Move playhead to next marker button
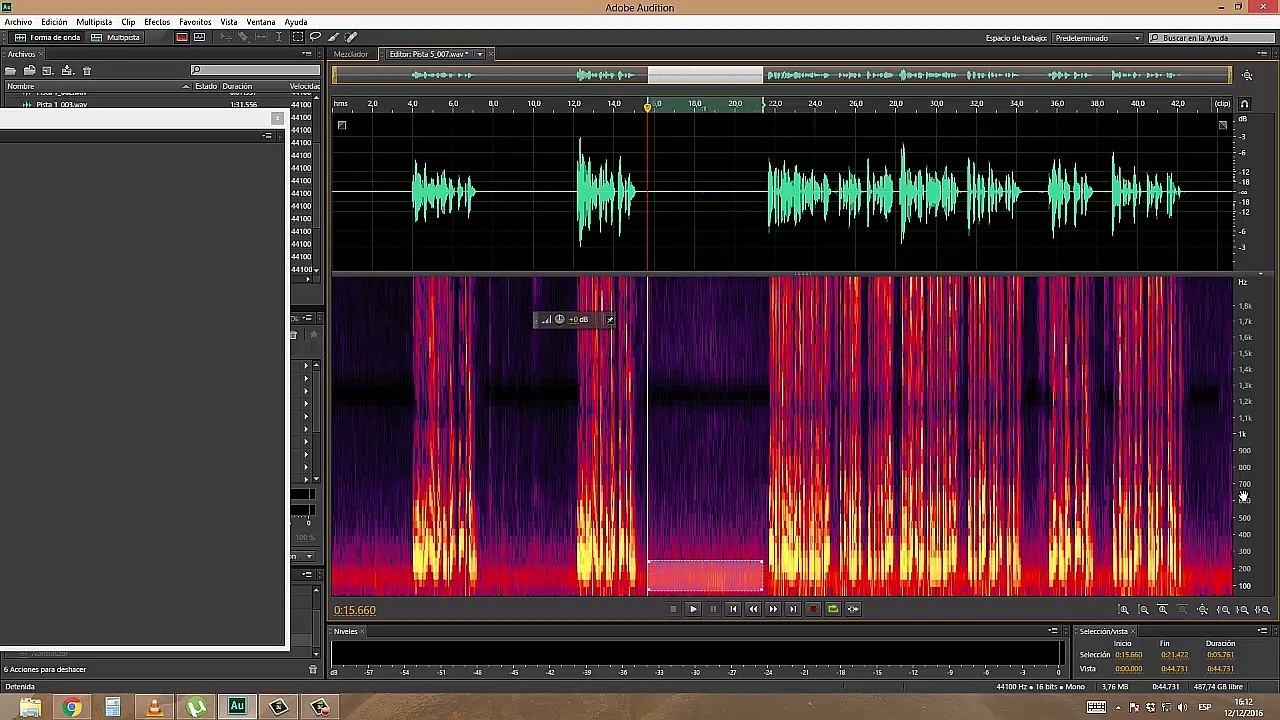 (x=793, y=609)
